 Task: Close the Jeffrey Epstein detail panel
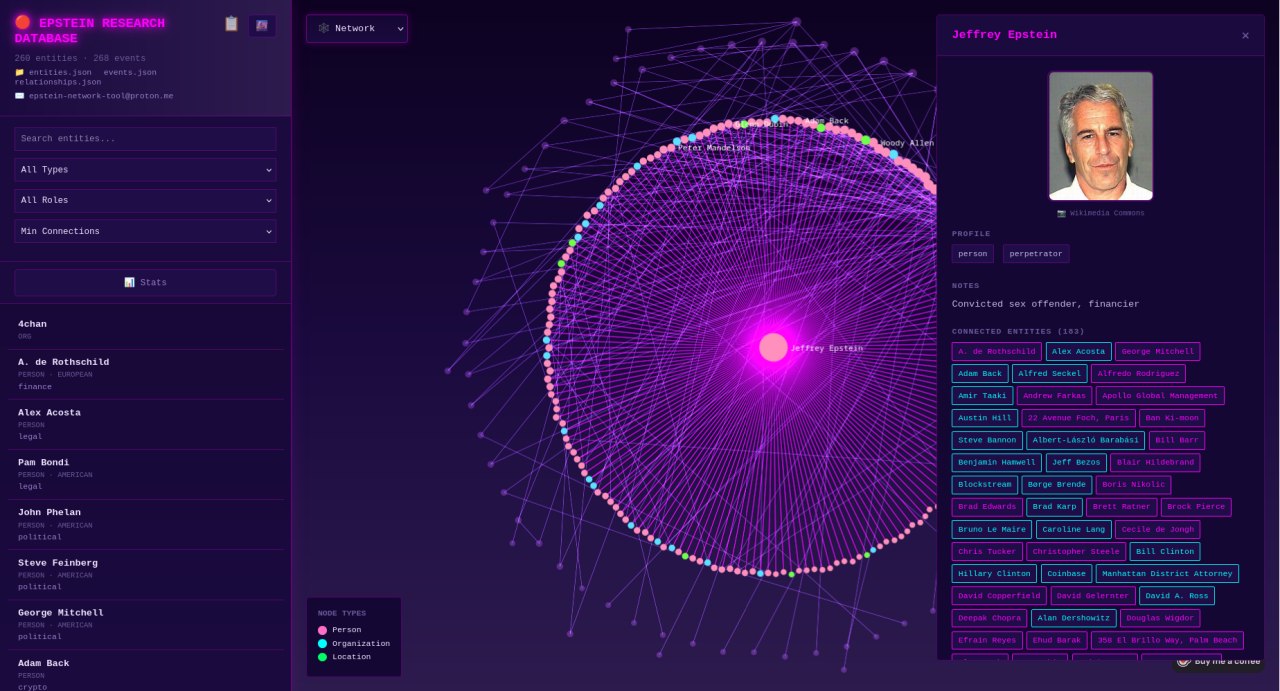point(1245,35)
